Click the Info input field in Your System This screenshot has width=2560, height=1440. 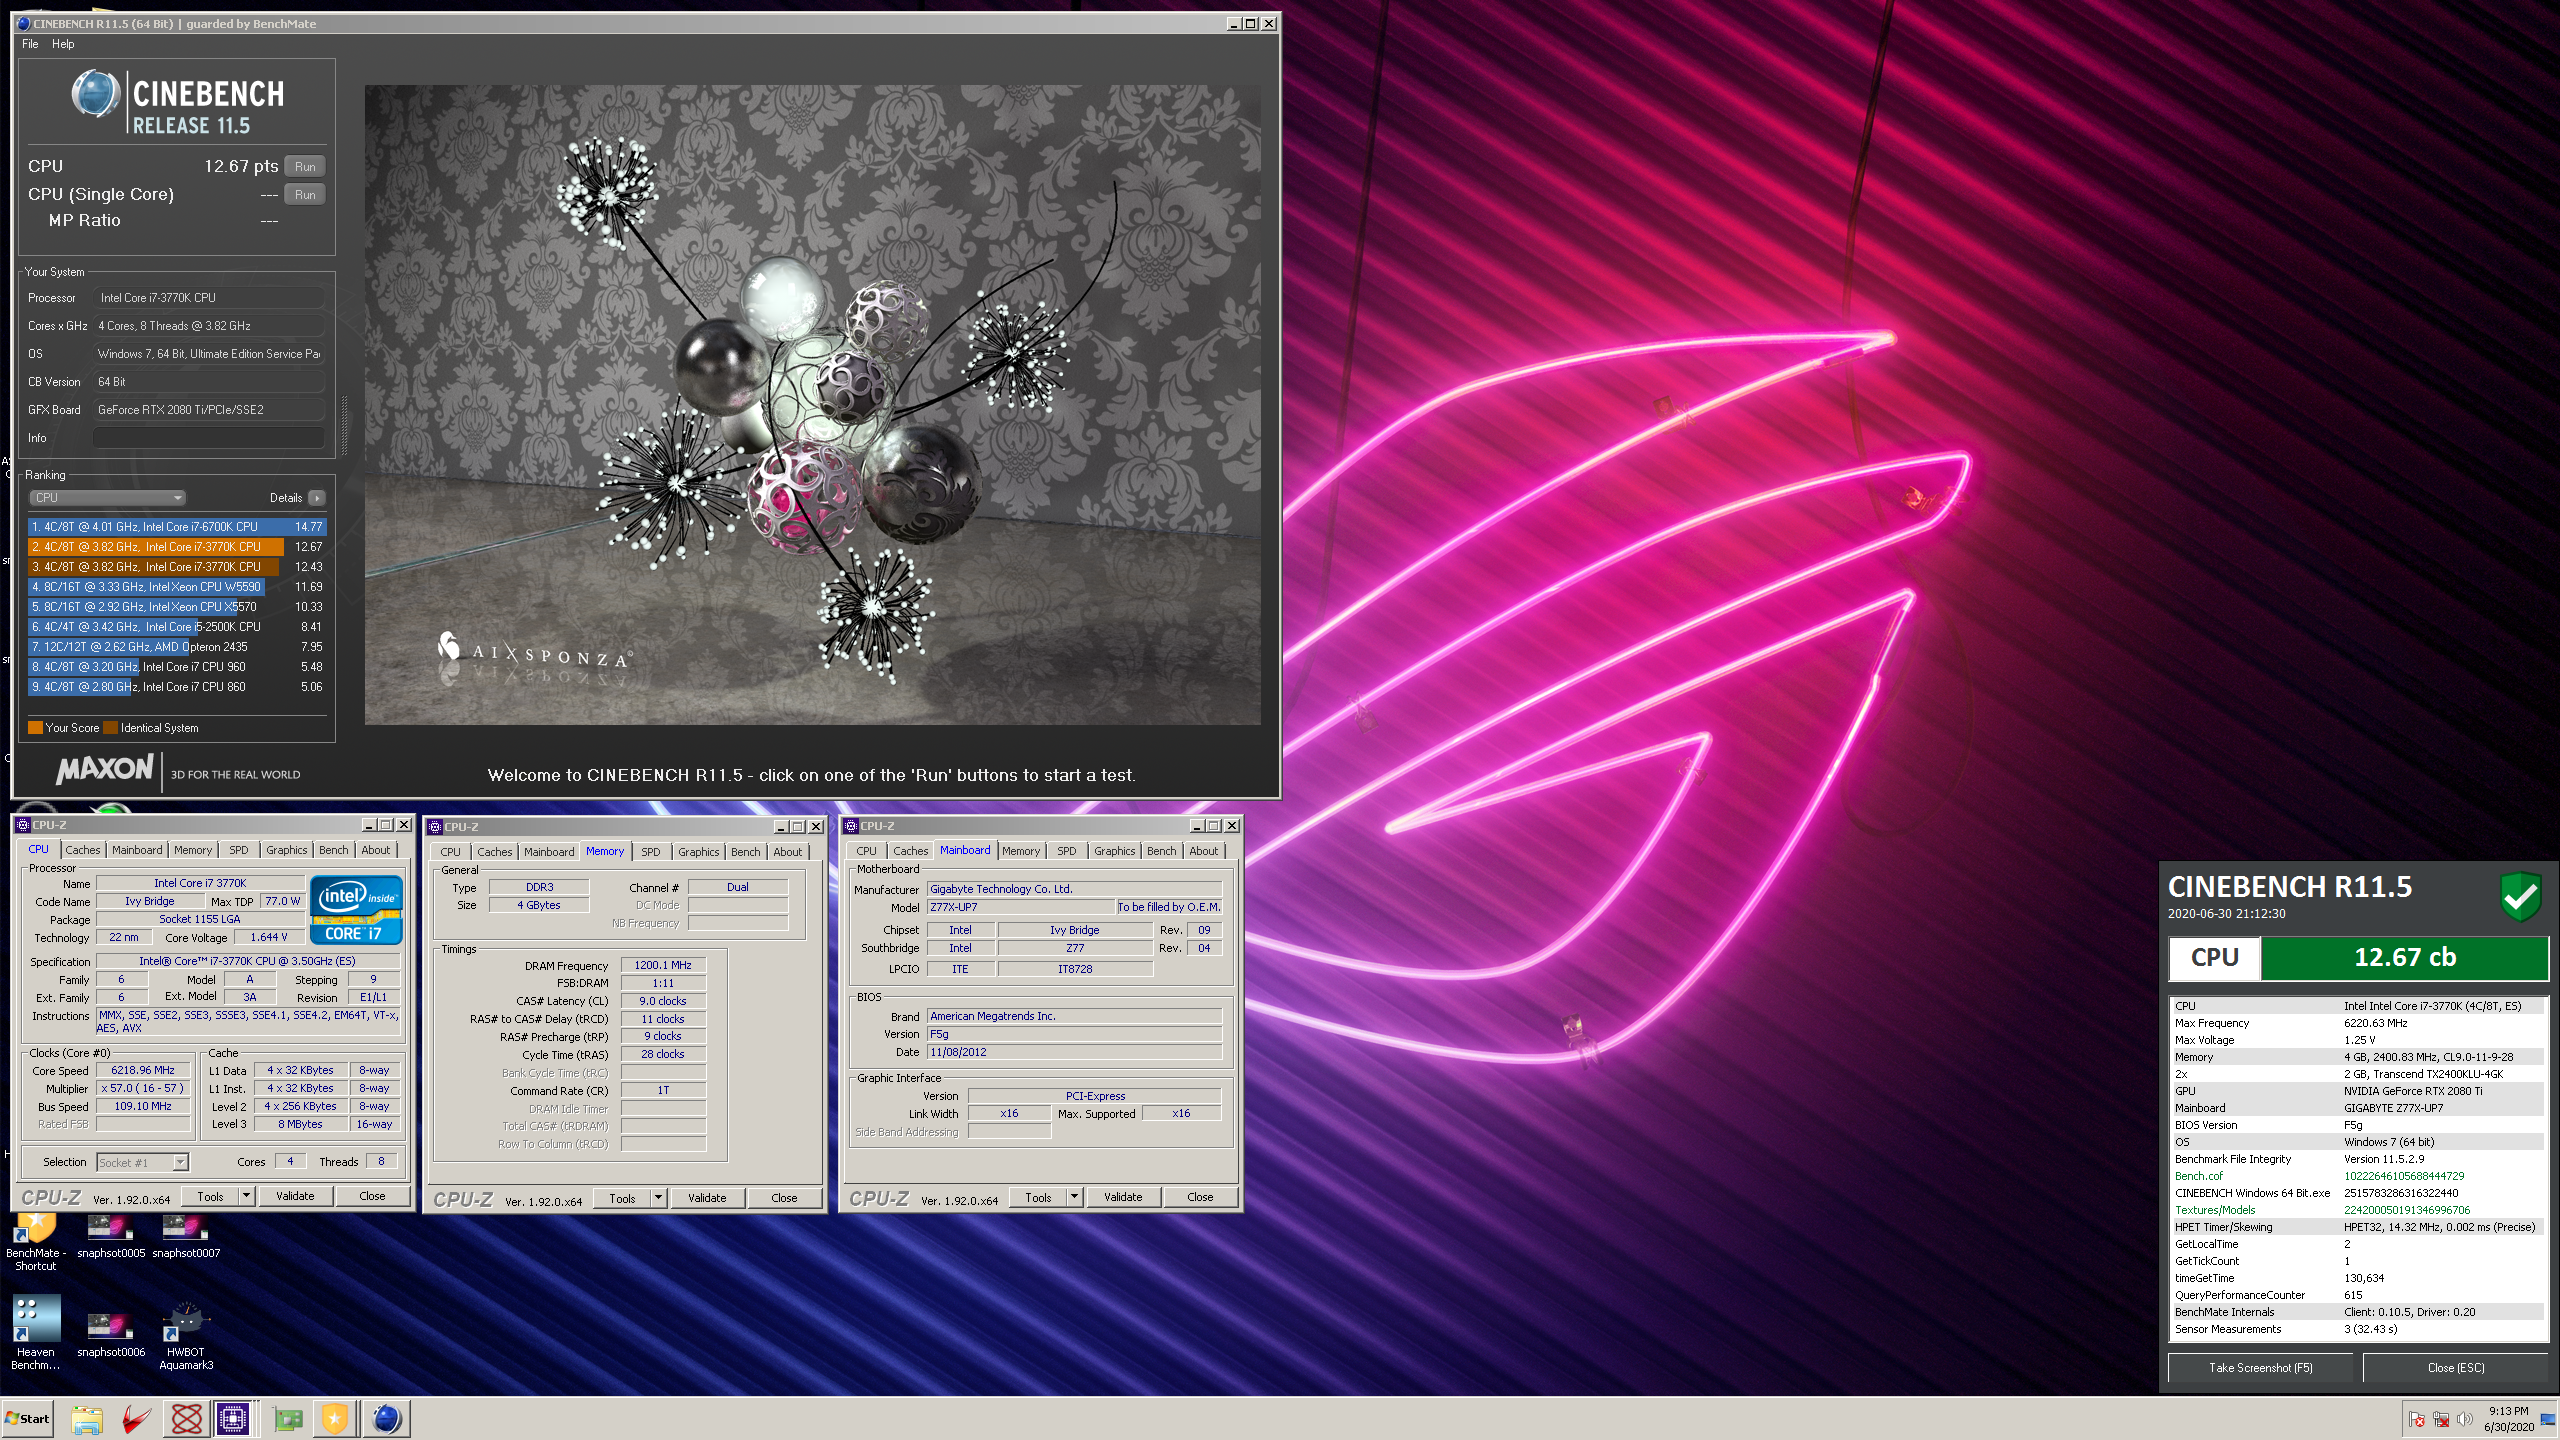coord(209,438)
